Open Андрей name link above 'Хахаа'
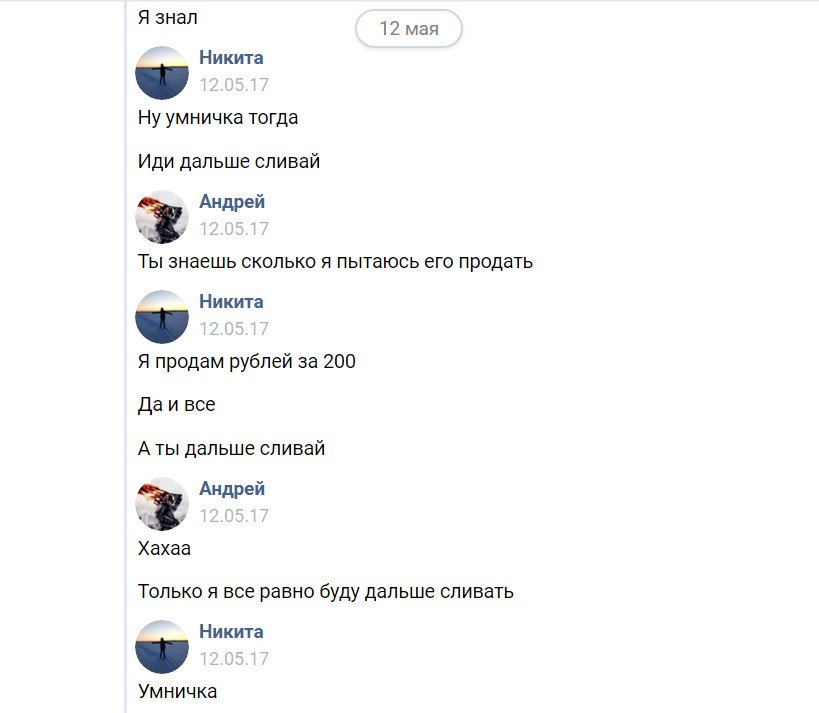Screen dimensions: 819x713 (232, 488)
